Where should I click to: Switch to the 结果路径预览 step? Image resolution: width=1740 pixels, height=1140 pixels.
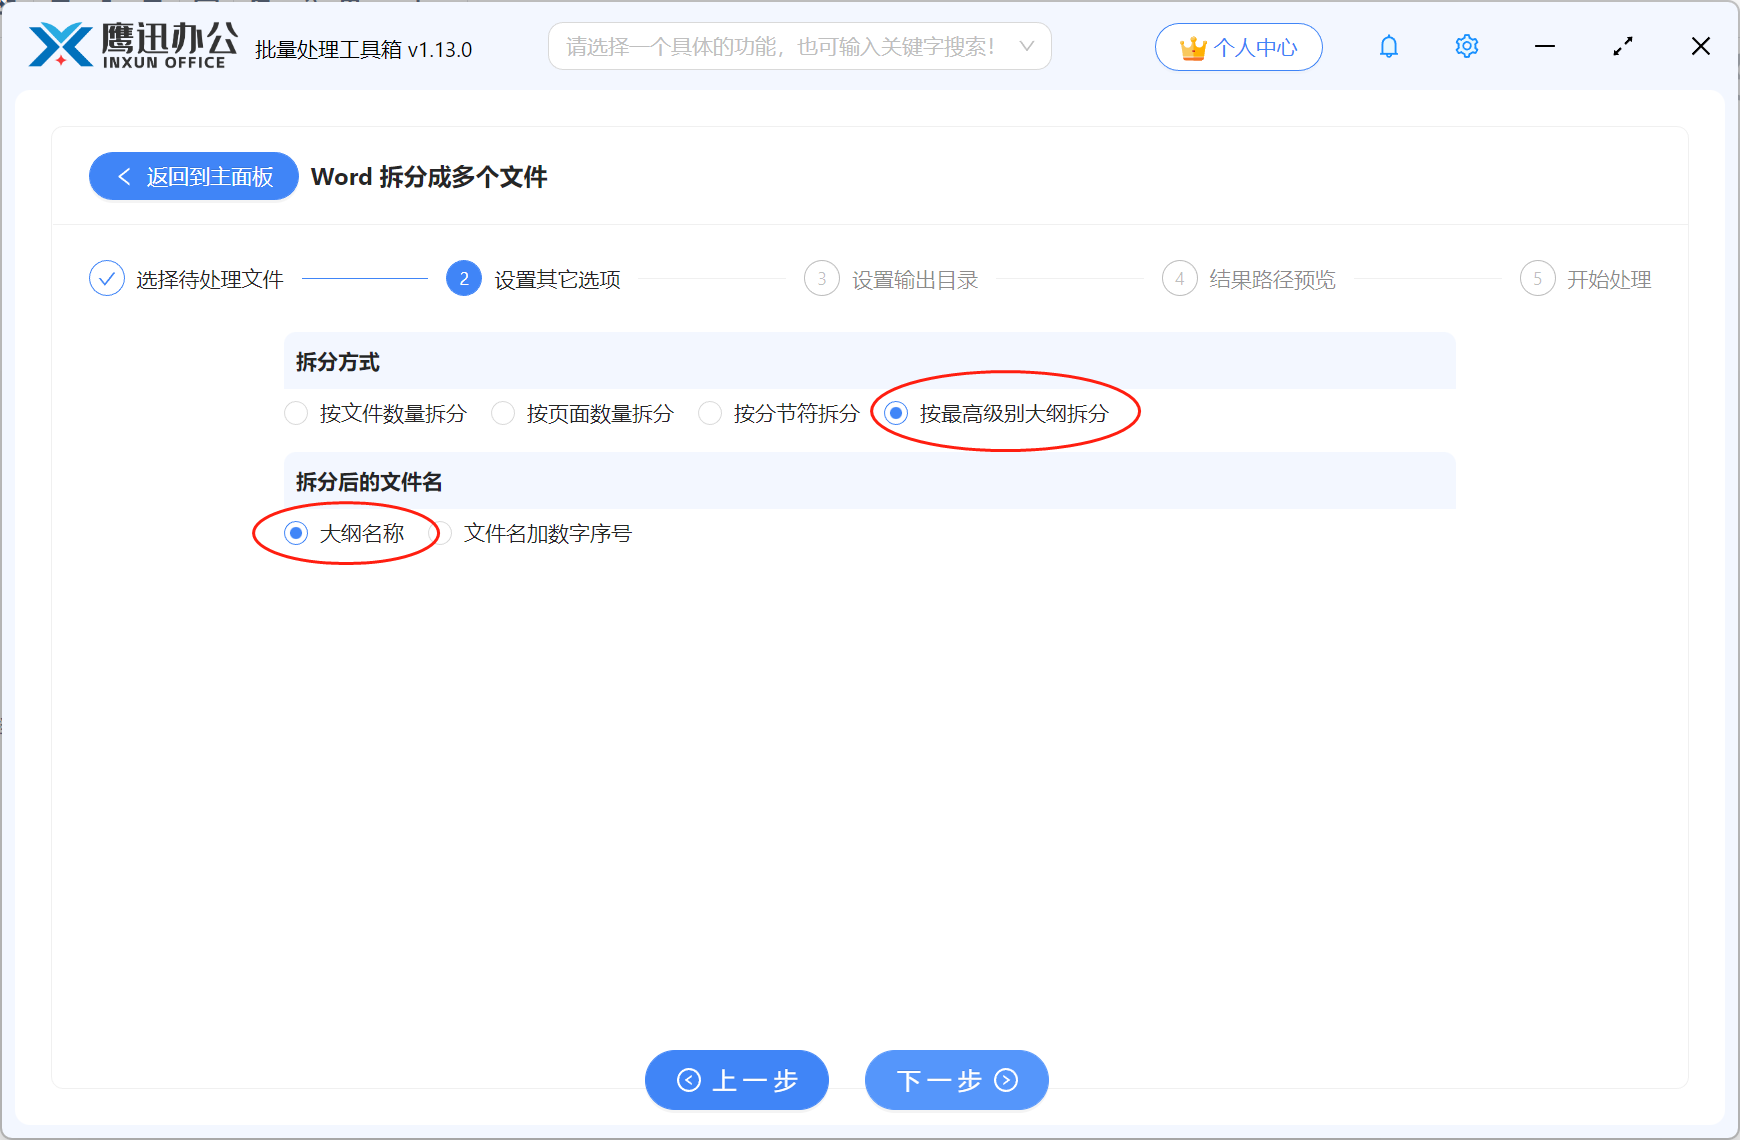(1270, 278)
